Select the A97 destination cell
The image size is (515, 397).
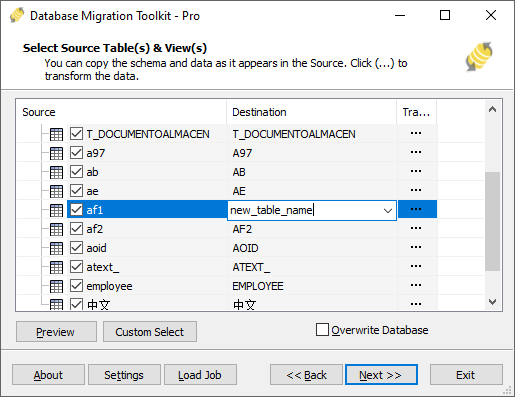pos(312,153)
